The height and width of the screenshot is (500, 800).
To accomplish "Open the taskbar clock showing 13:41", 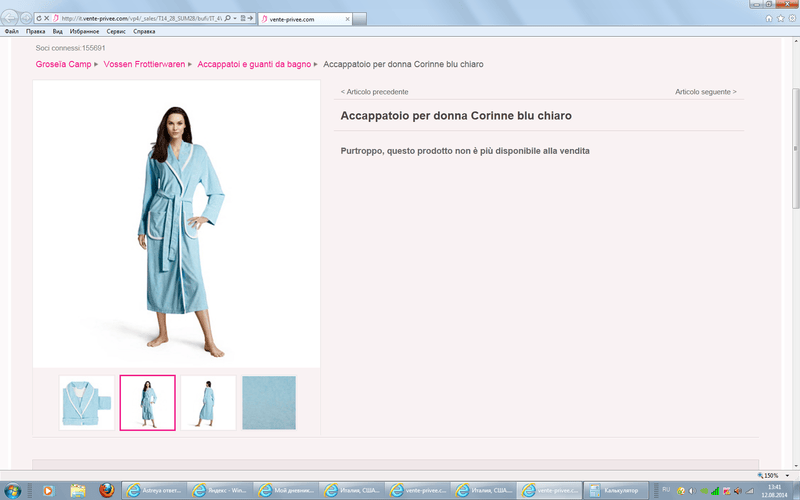I will coord(774,491).
